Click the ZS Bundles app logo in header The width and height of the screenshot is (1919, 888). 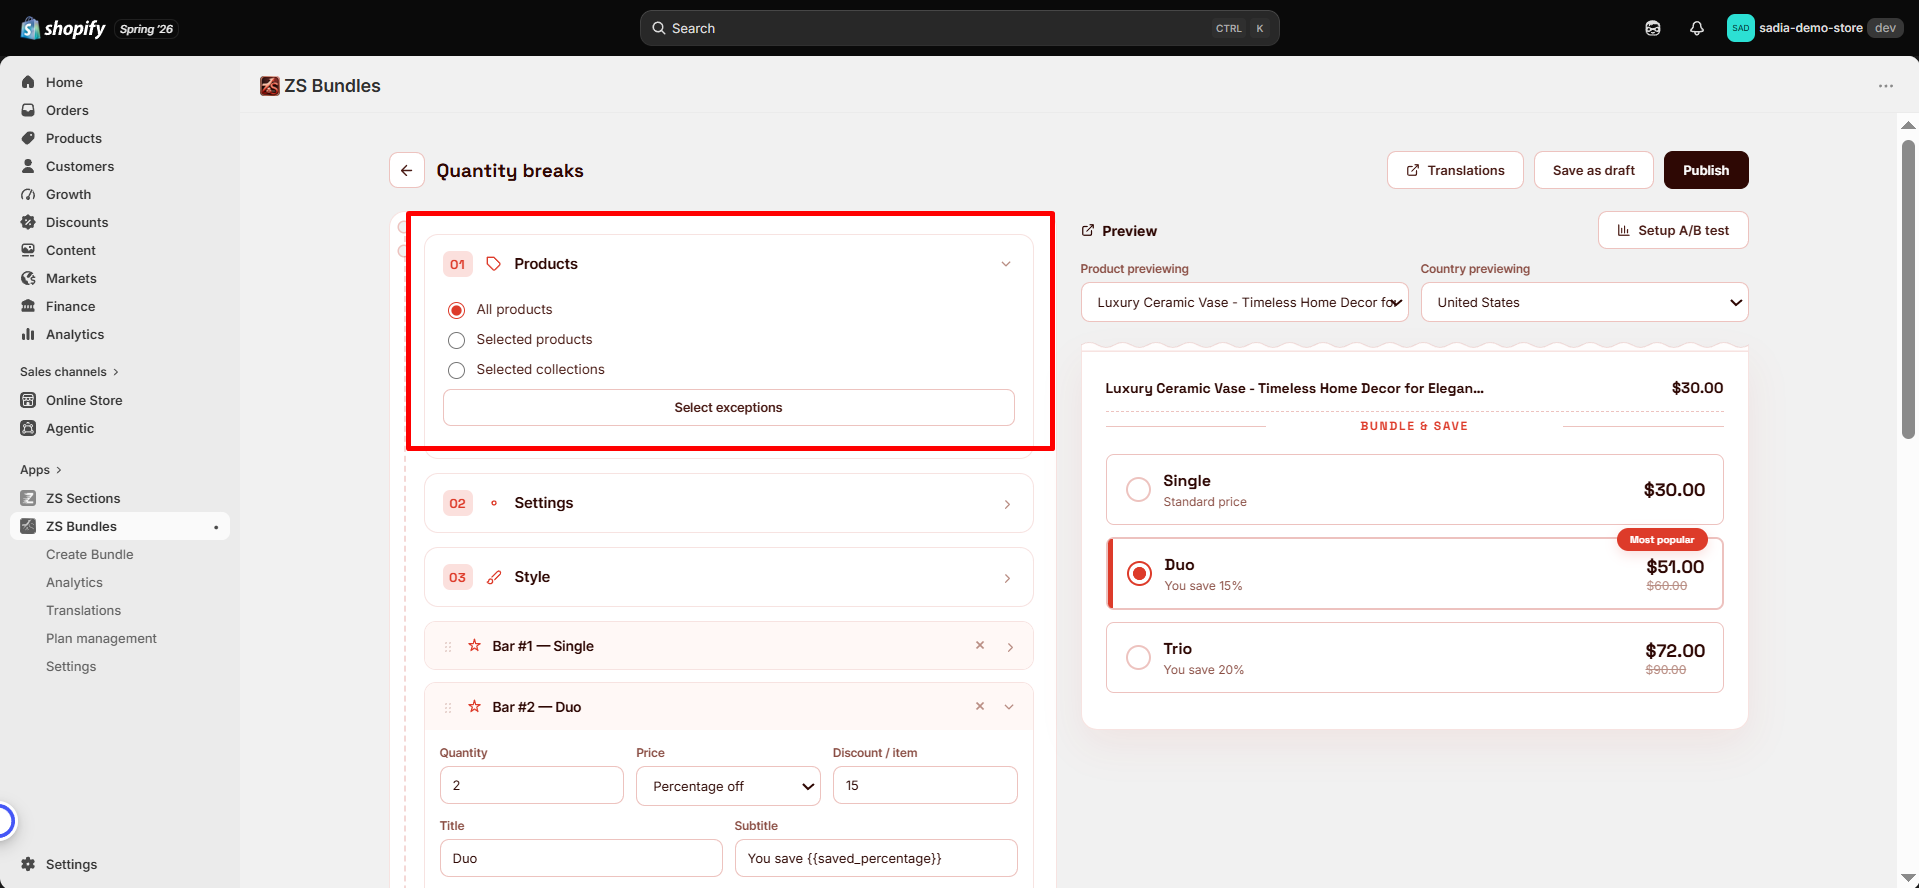pyautogui.click(x=269, y=86)
